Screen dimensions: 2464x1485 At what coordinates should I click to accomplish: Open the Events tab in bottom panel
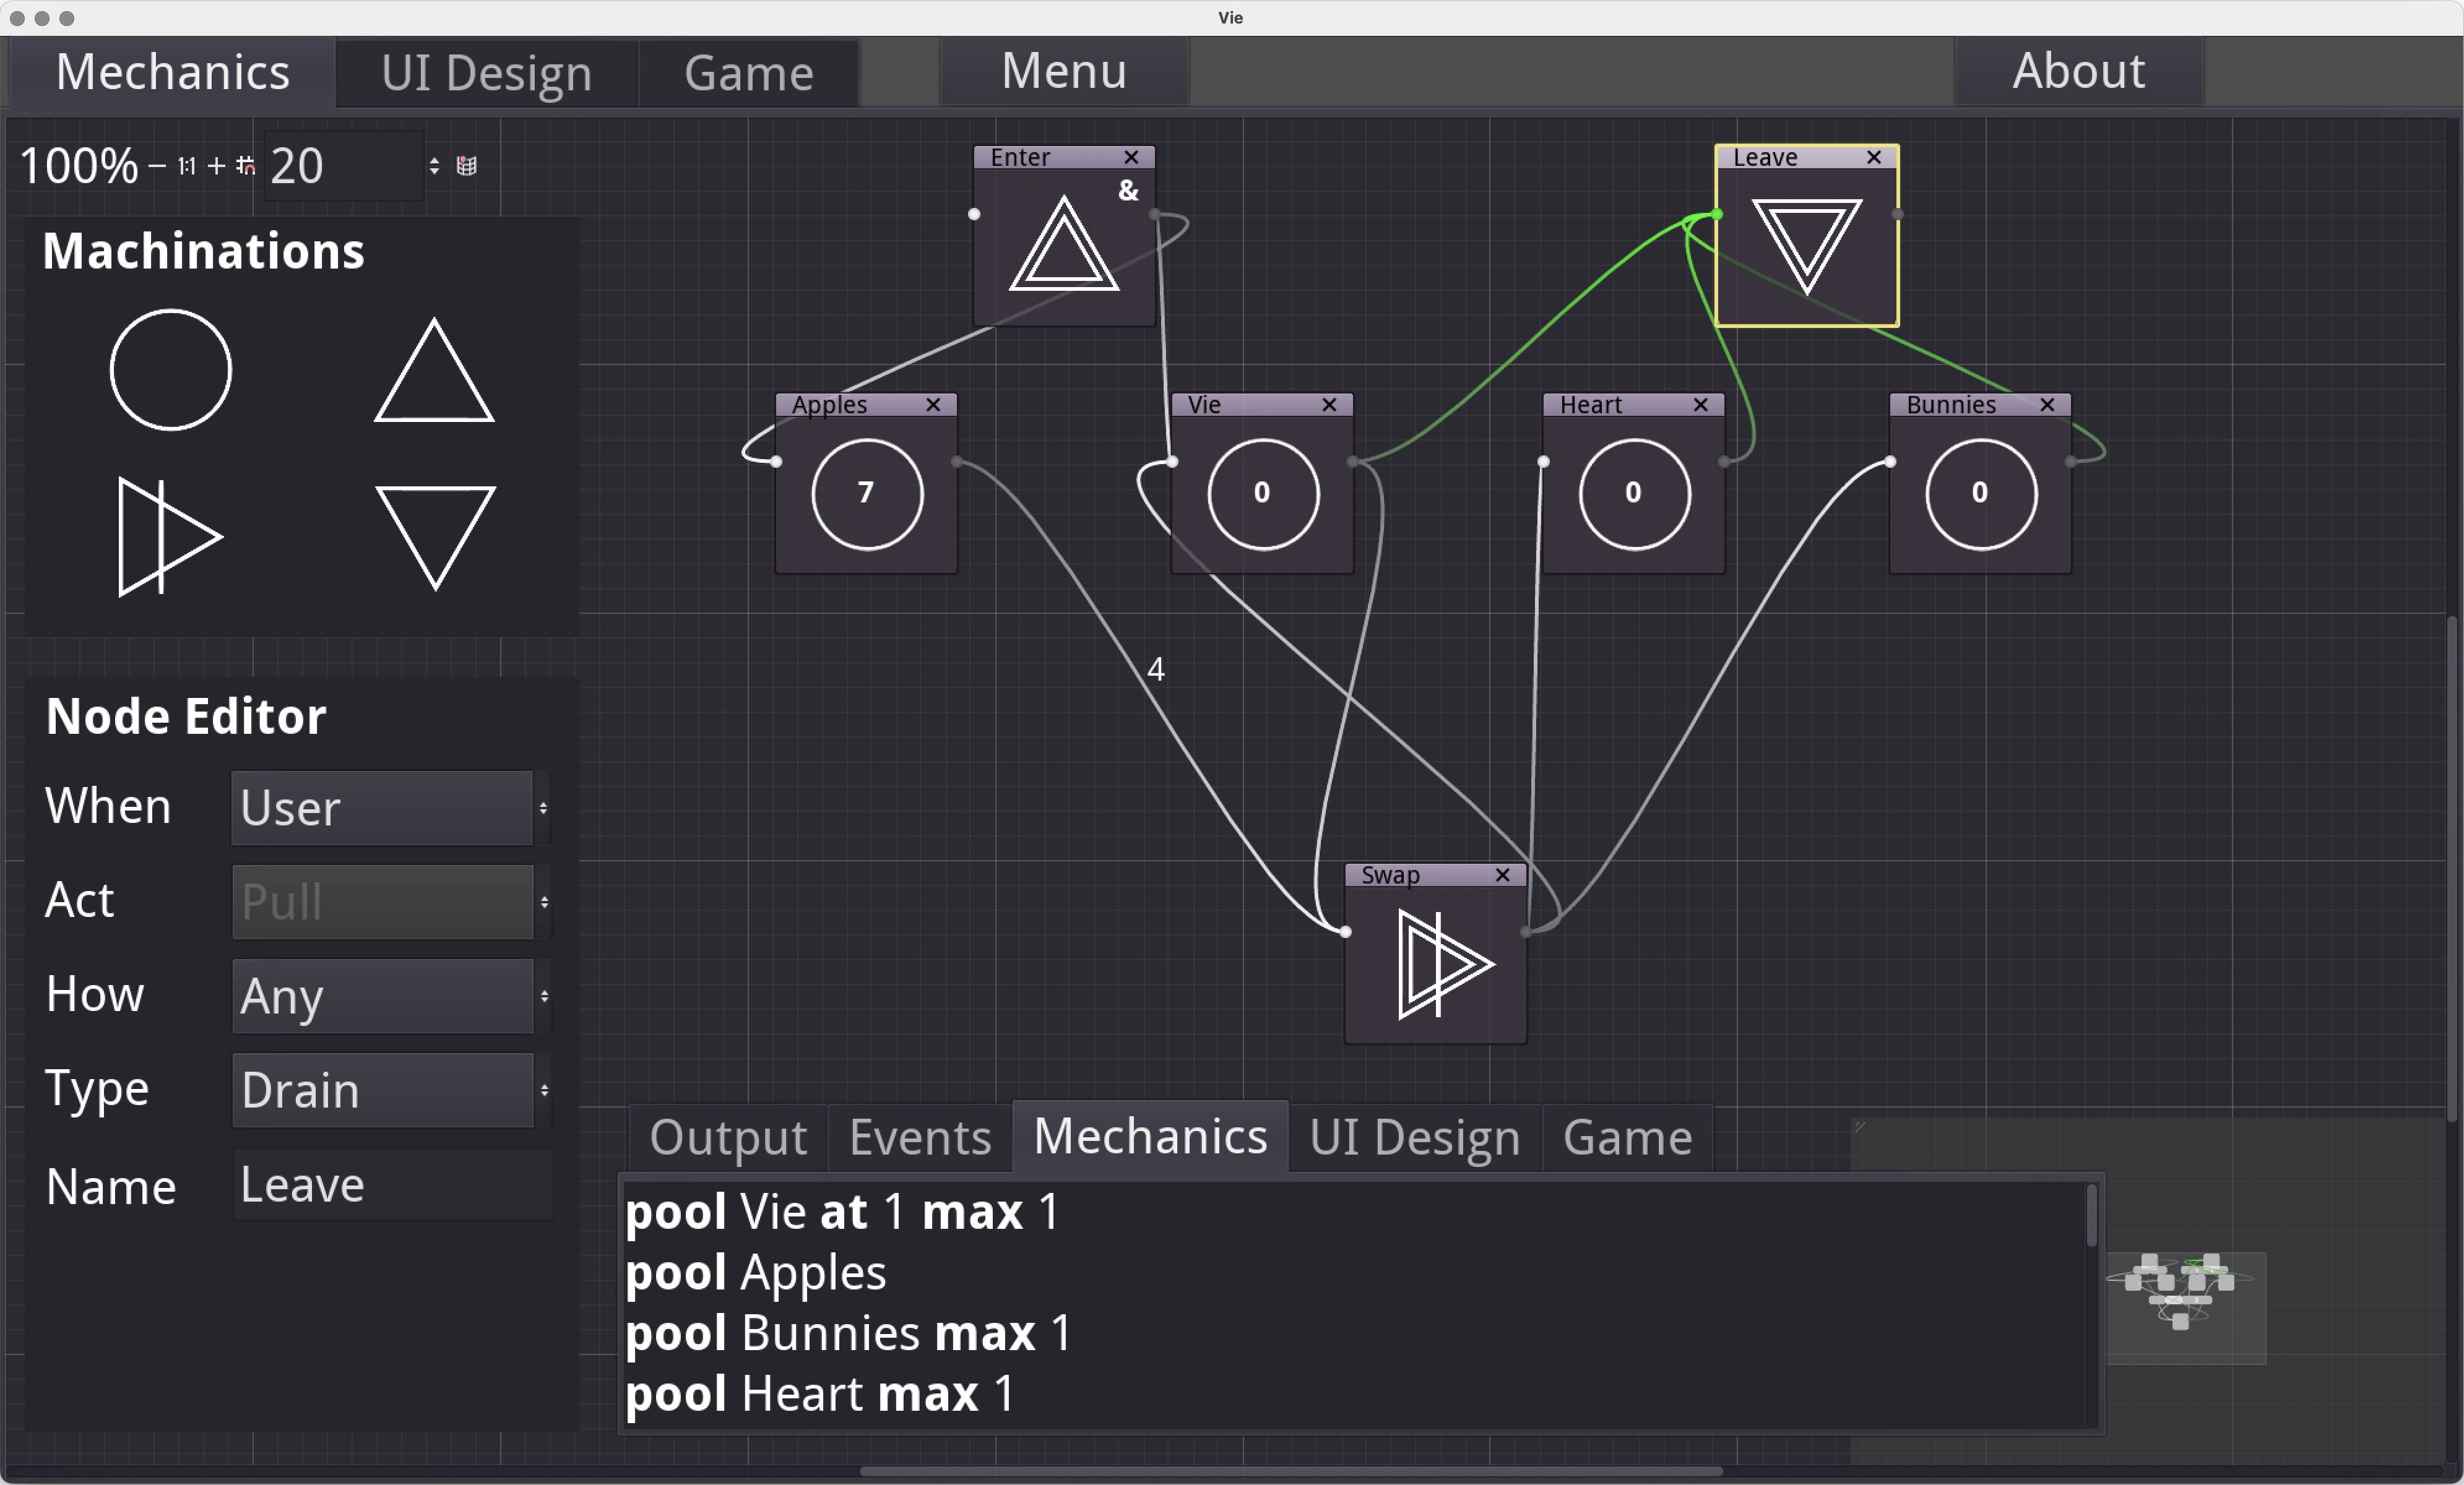click(x=920, y=1137)
